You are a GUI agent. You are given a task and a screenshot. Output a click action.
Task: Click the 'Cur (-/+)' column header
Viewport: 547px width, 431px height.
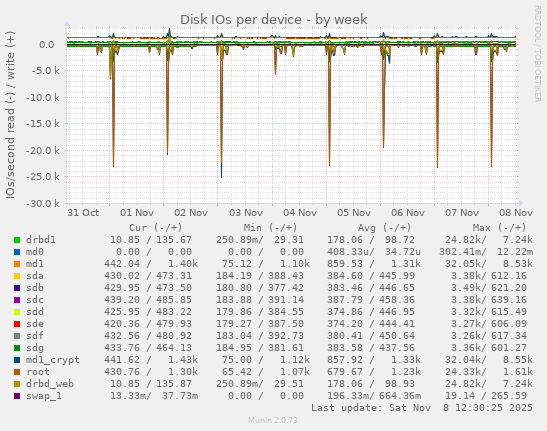pos(156,228)
